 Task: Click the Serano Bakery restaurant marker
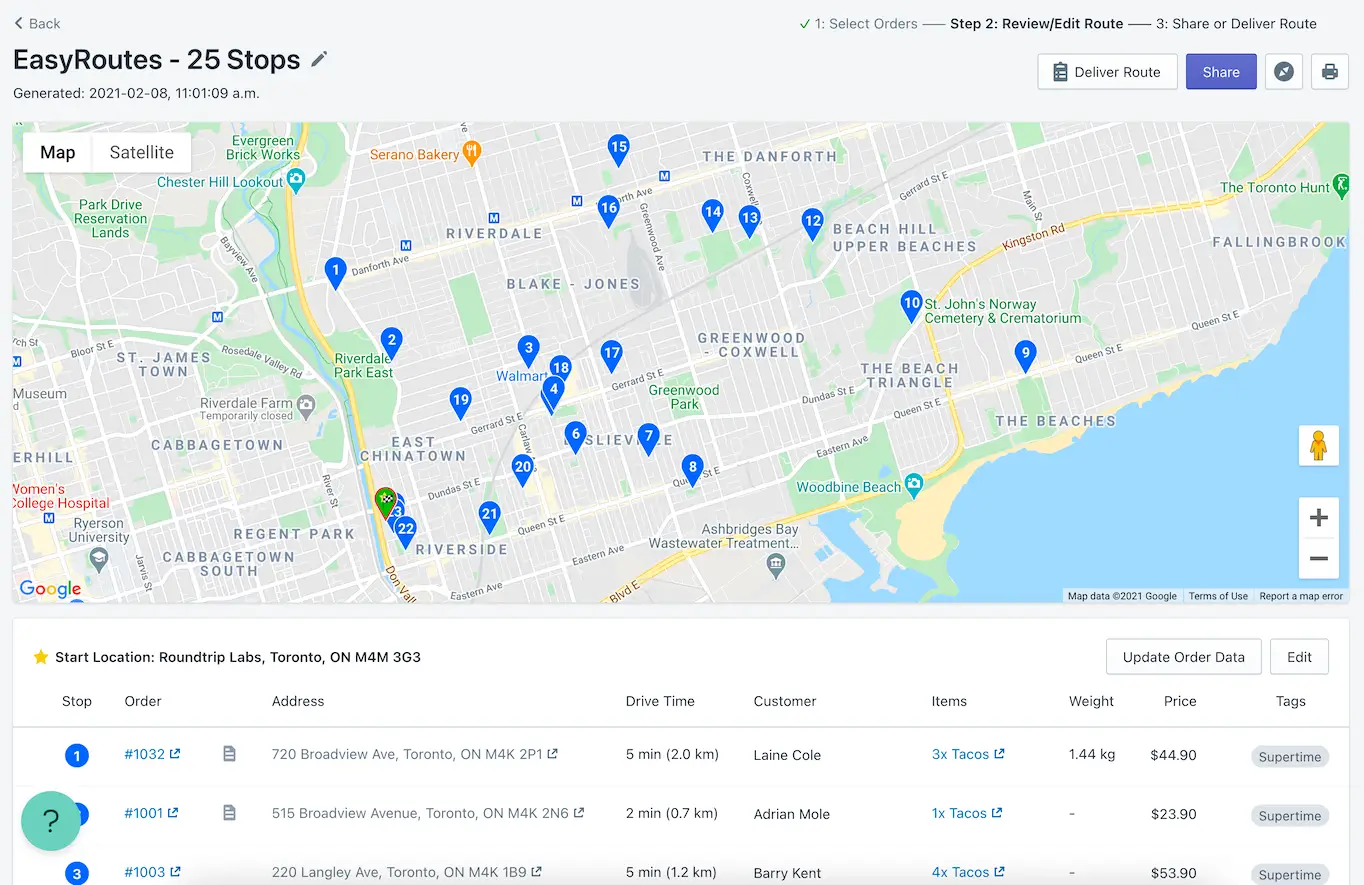[473, 153]
